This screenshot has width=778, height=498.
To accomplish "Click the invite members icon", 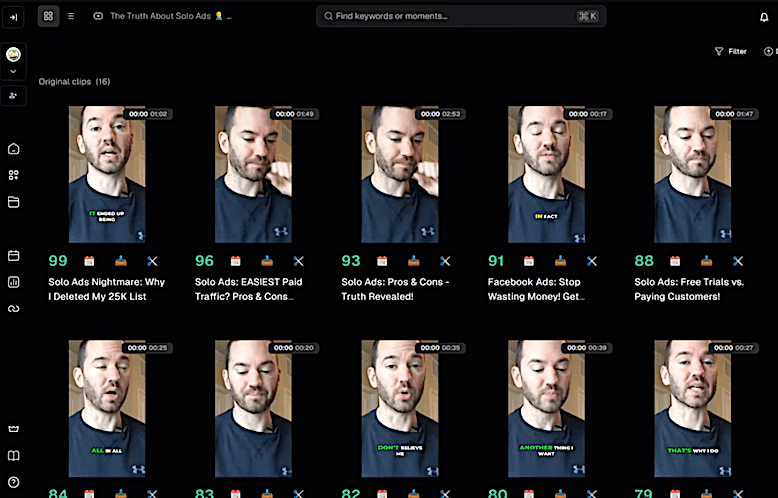I will [14, 95].
